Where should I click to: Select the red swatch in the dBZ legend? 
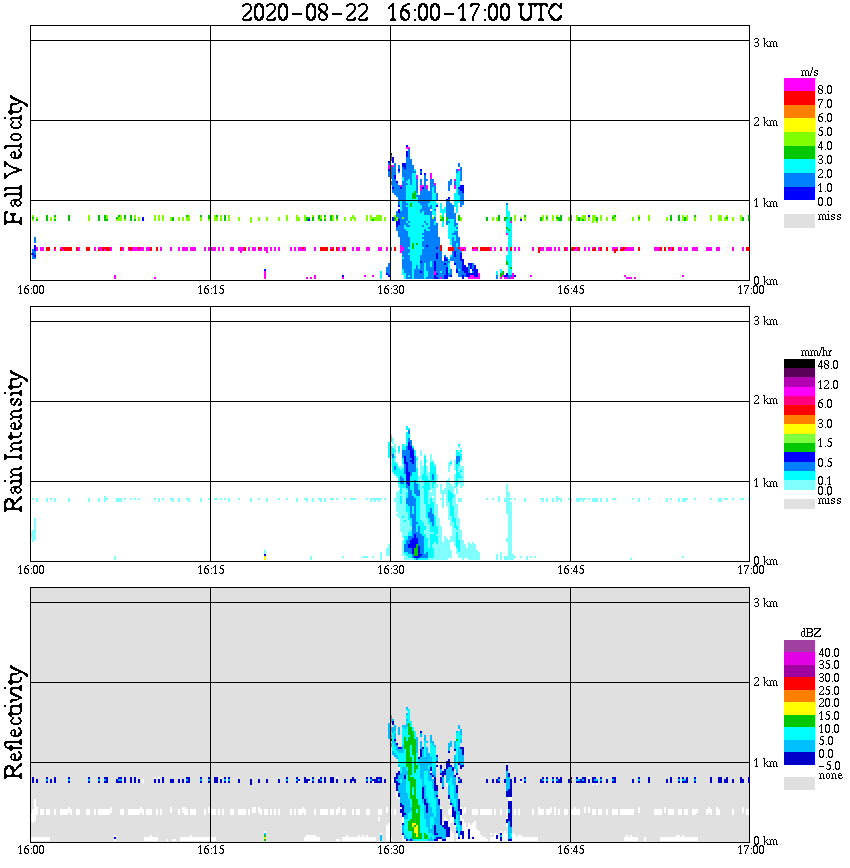(x=799, y=683)
